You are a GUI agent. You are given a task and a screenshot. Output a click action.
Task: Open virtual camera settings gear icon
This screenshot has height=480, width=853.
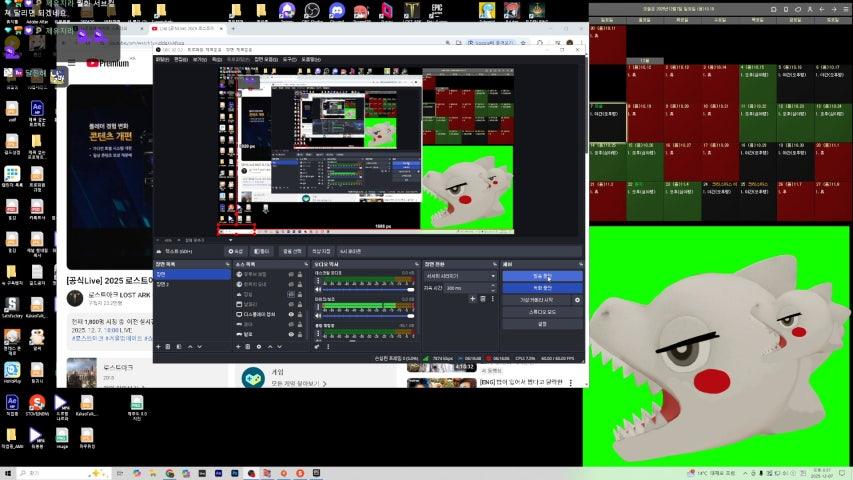coord(577,300)
